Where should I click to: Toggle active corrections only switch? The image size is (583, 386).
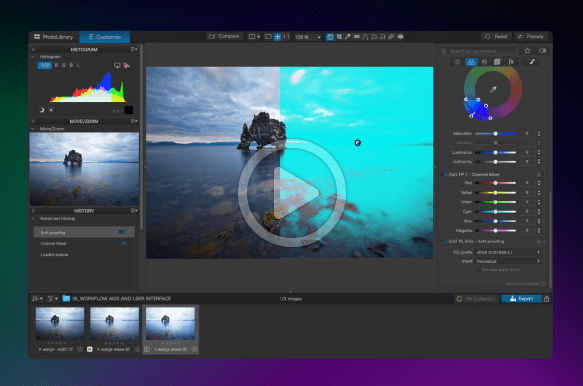click(542, 51)
